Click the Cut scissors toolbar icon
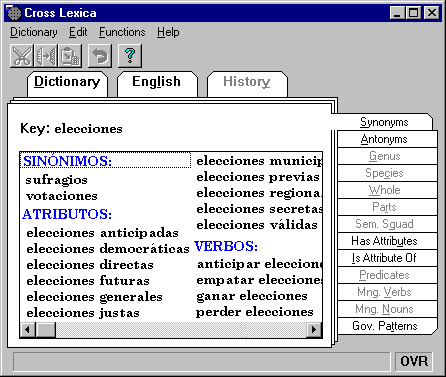Image resolution: width=446 pixels, height=377 pixels. coord(22,56)
